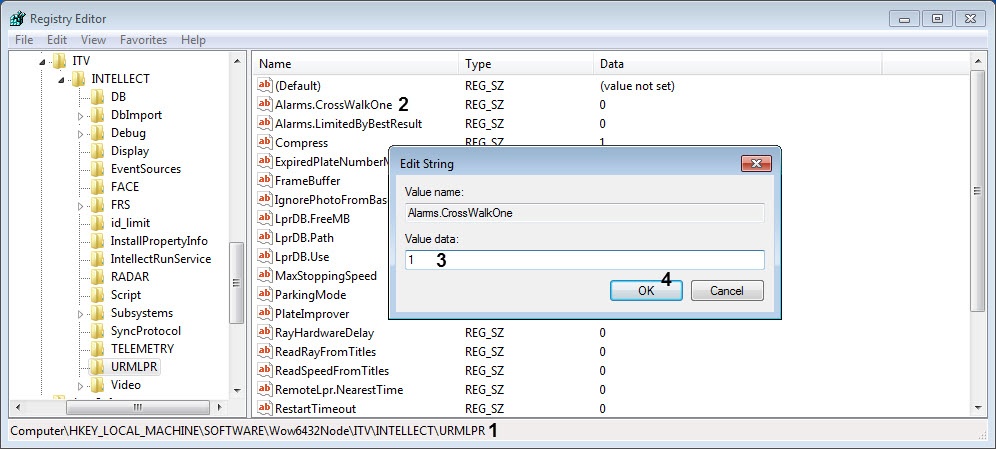
Task: Close the Edit String dialog
Action: click(753, 163)
